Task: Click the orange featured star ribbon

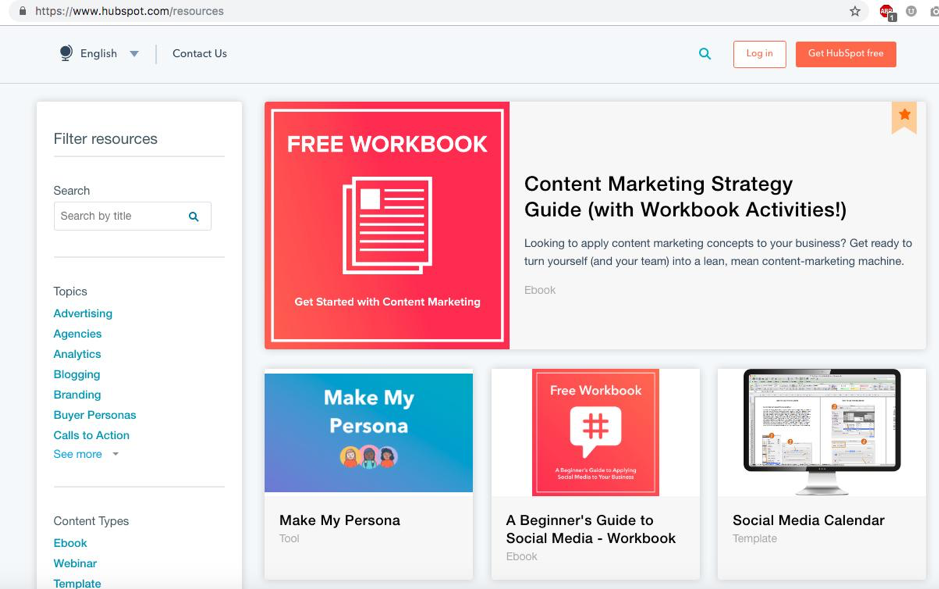Action: [904, 116]
